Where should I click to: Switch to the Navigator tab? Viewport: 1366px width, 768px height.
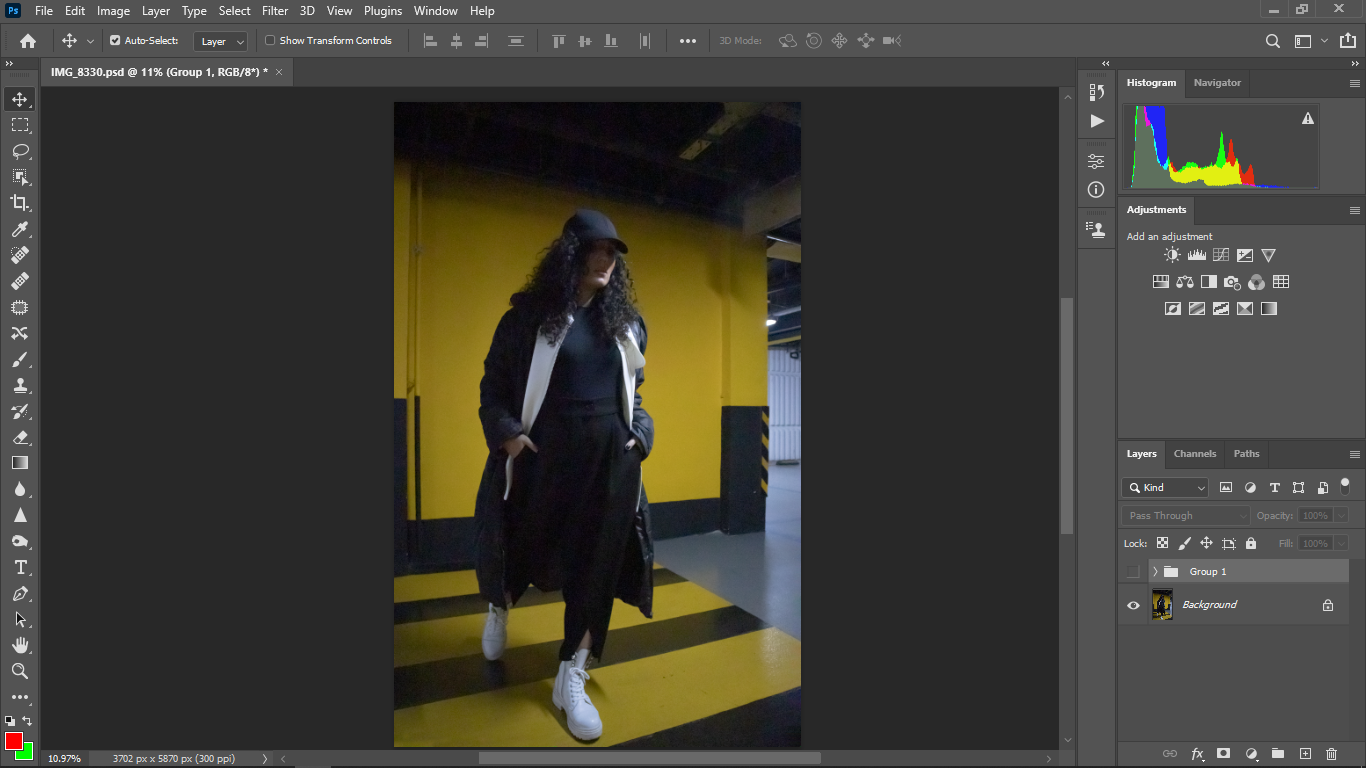pyautogui.click(x=1217, y=83)
